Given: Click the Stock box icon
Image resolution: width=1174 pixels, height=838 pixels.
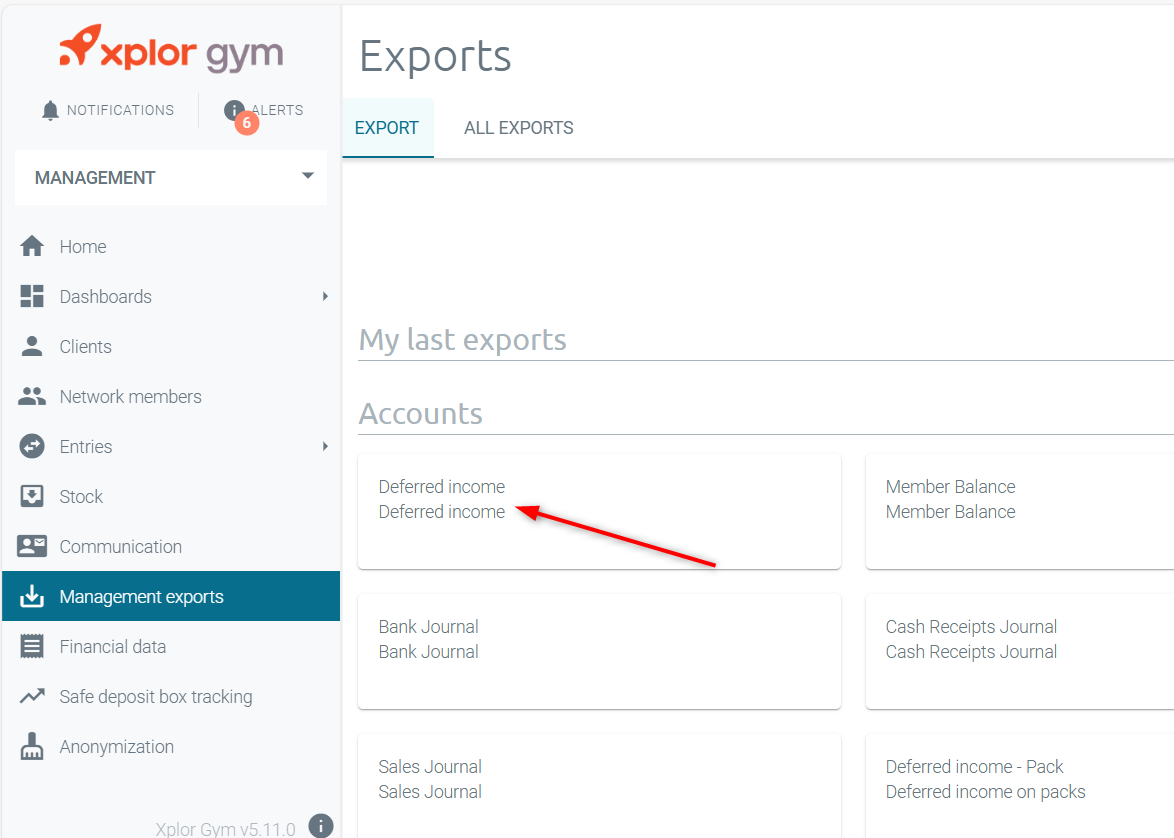Looking at the screenshot, I should click(31, 496).
